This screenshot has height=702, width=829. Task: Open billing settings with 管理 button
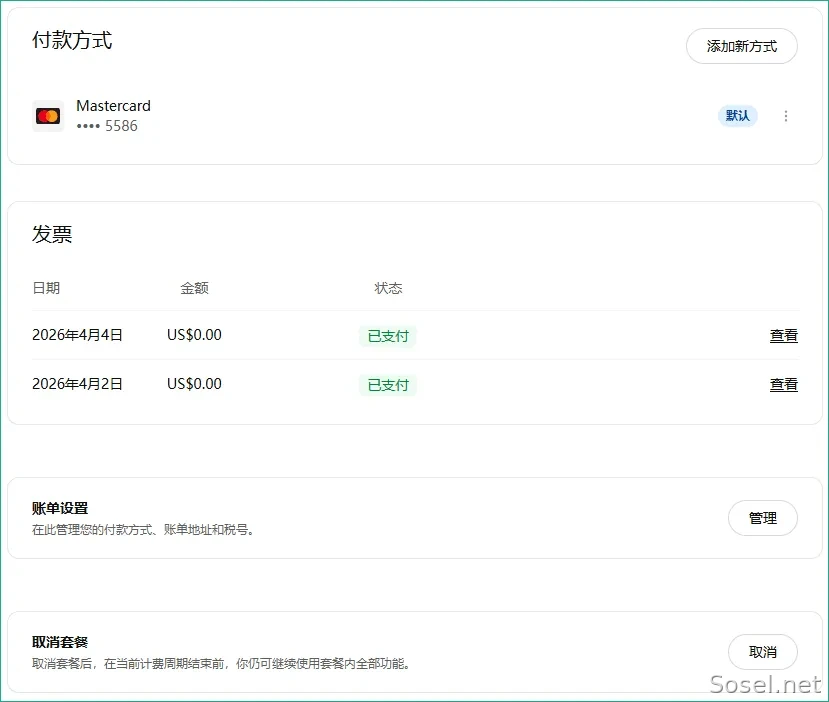762,518
